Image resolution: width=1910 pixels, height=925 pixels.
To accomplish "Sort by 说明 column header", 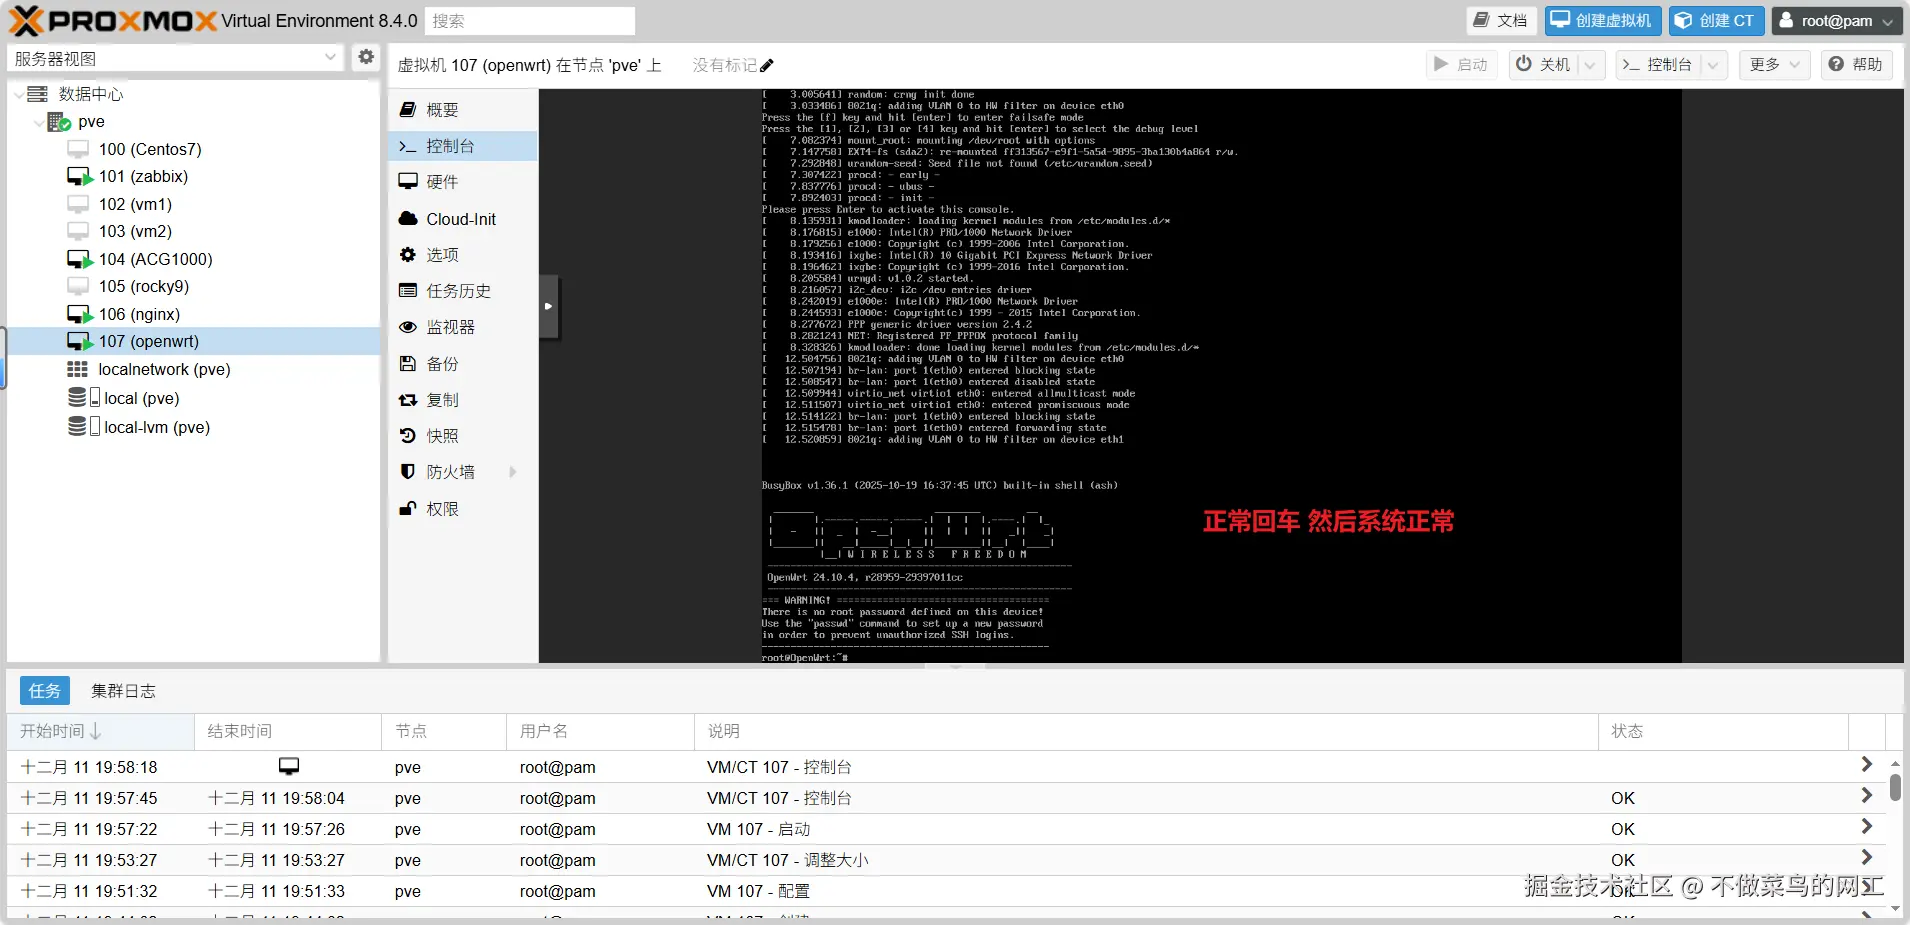I will click(x=1146, y=731).
